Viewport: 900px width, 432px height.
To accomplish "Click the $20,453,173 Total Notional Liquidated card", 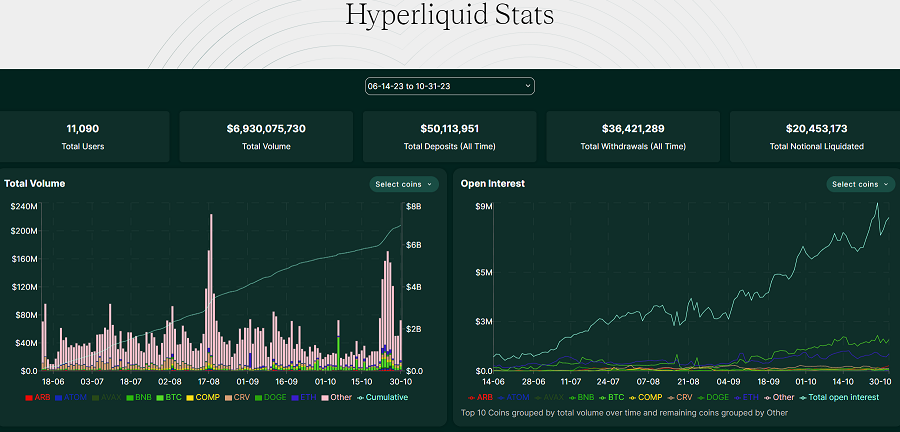I will coord(815,137).
